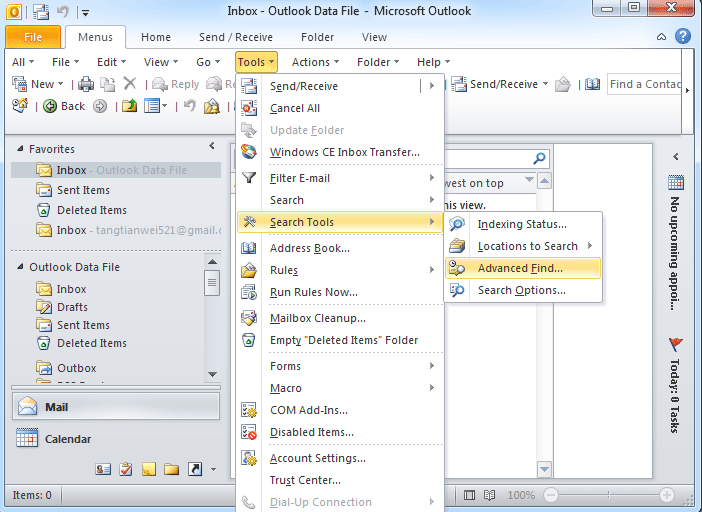The width and height of the screenshot is (702, 512).
Task: Click the Shortcuts icon in navigation bar
Action: coord(195,469)
